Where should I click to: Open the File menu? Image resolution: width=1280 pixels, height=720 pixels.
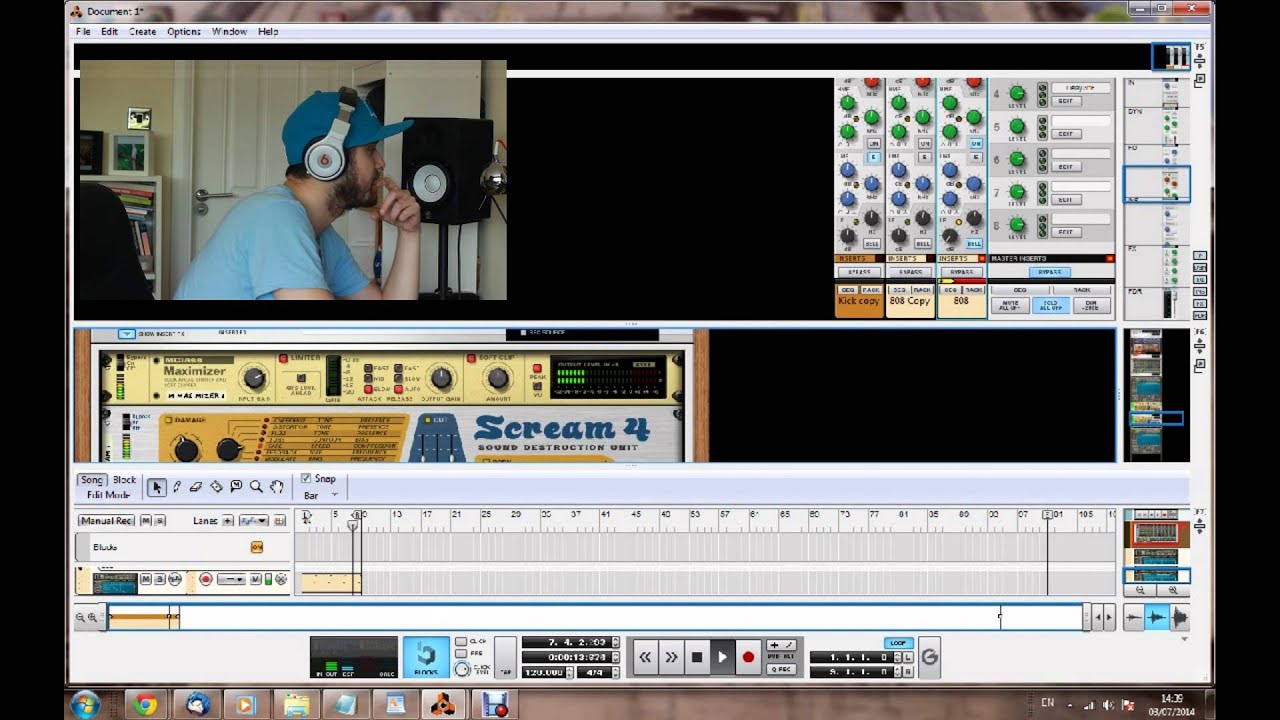[83, 31]
